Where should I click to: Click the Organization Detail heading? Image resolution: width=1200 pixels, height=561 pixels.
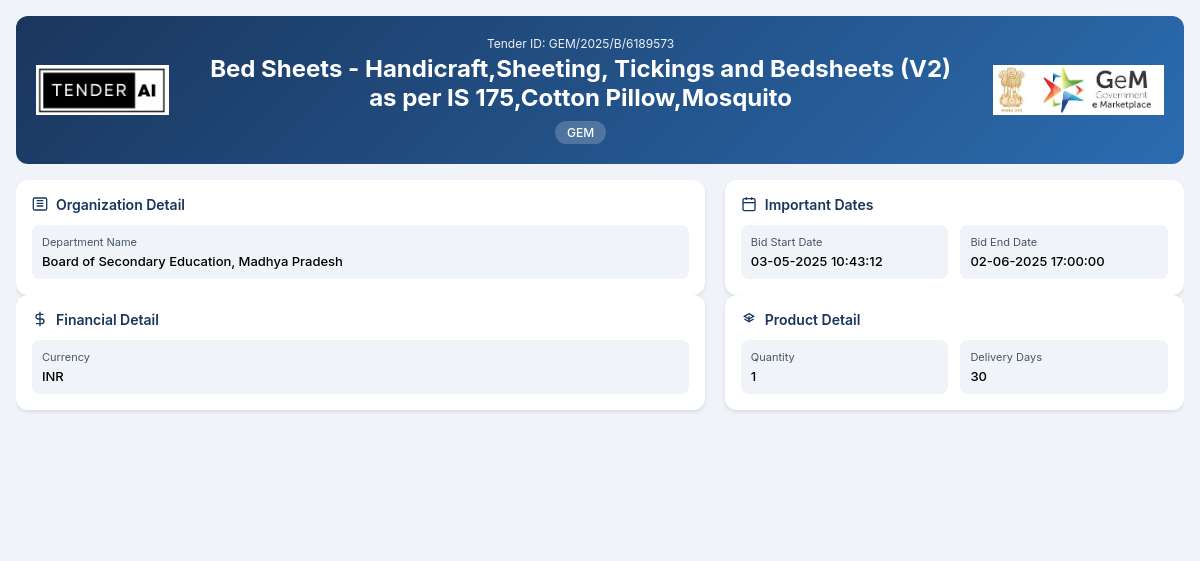(120, 205)
